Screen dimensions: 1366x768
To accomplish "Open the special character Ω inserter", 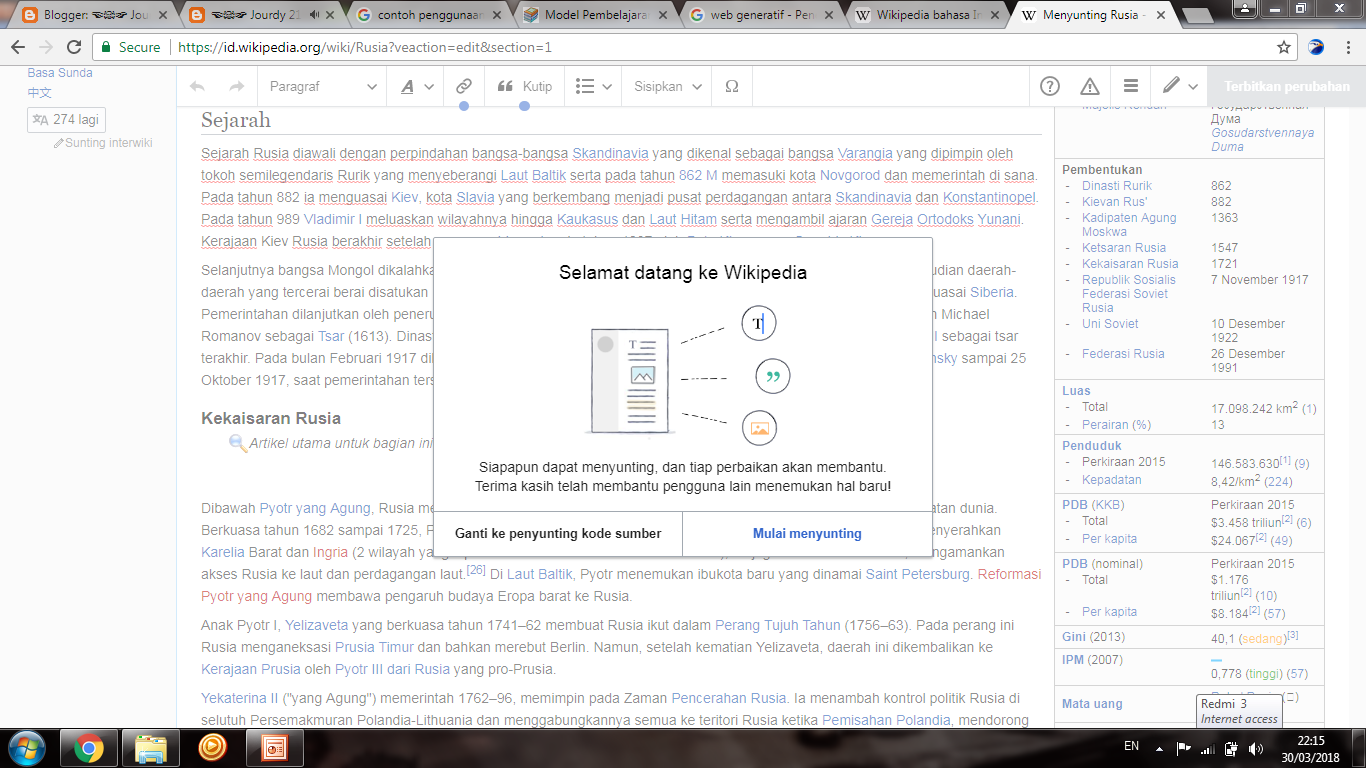I will 731,86.
